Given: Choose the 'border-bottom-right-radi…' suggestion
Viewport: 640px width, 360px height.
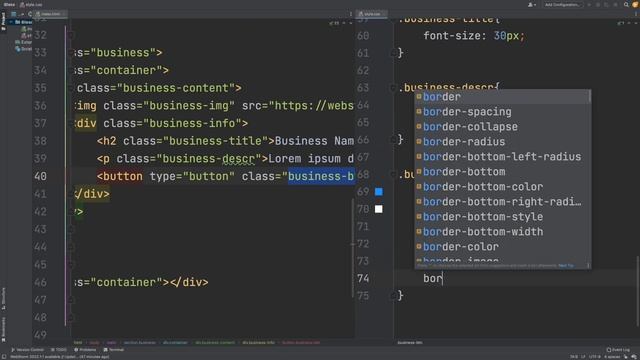Looking at the screenshot, I should coord(502,202).
